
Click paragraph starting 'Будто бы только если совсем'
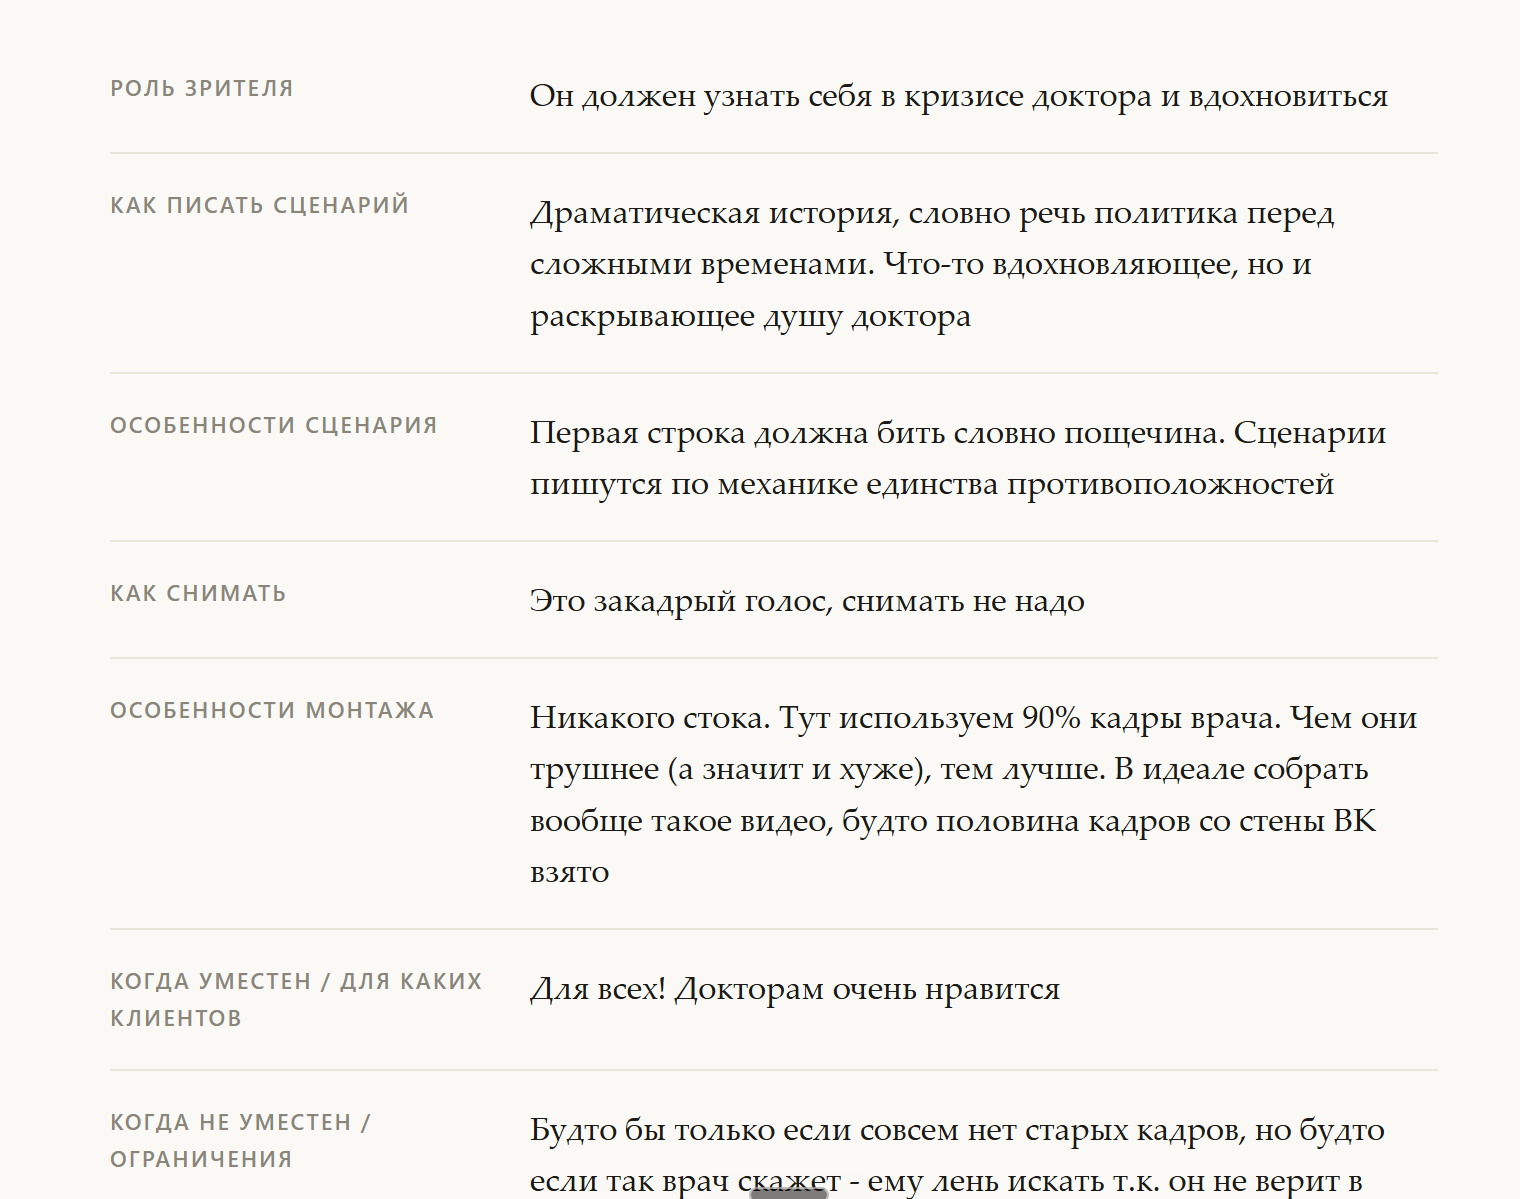(957, 1155)
